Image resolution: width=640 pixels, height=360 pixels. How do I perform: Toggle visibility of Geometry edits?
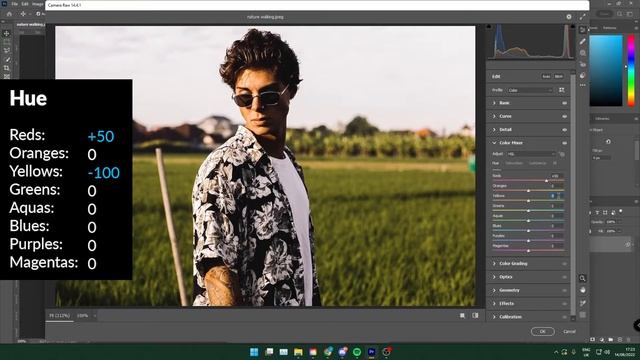(x=564, y=291)
